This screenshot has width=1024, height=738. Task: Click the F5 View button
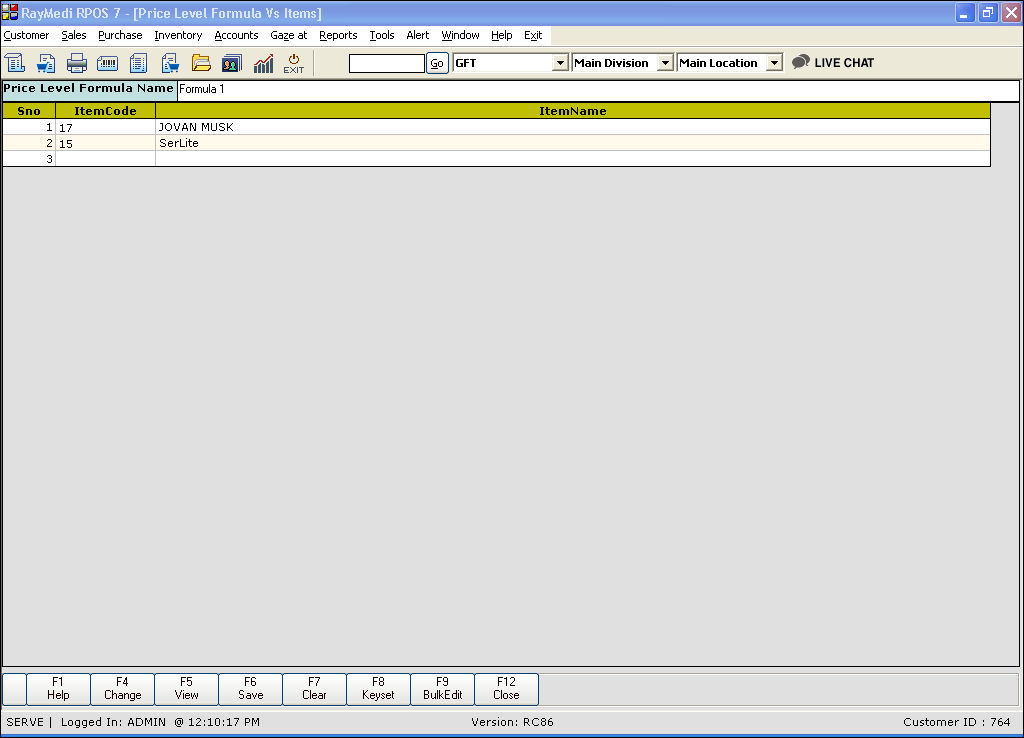[186, 689]
